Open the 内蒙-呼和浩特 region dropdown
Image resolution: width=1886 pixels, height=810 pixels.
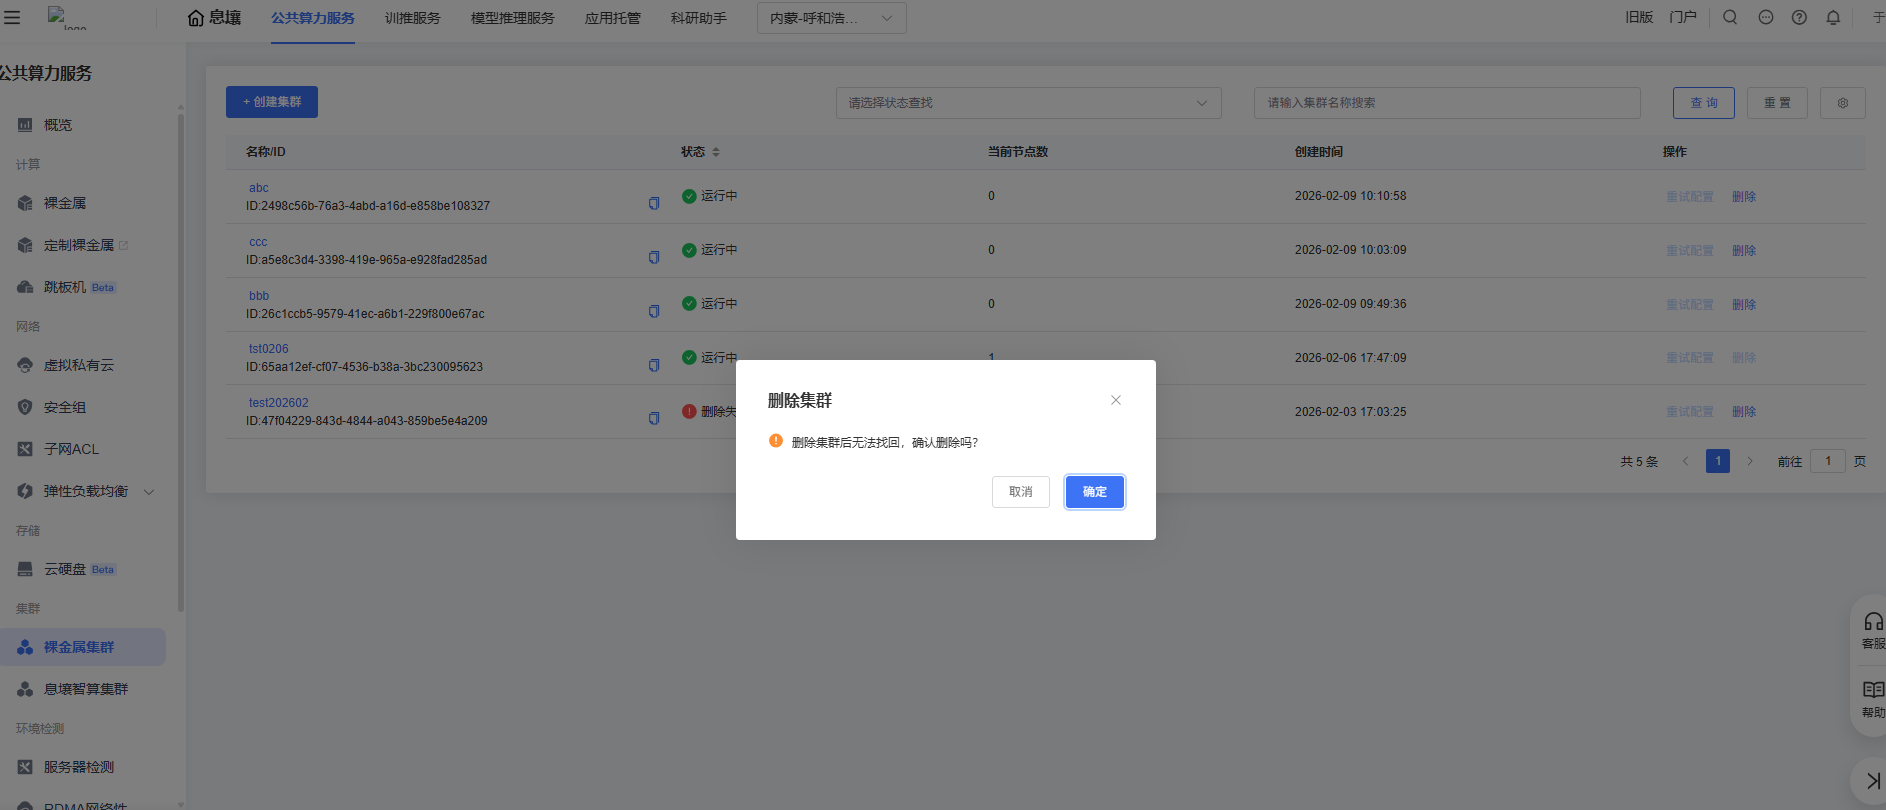831,18
